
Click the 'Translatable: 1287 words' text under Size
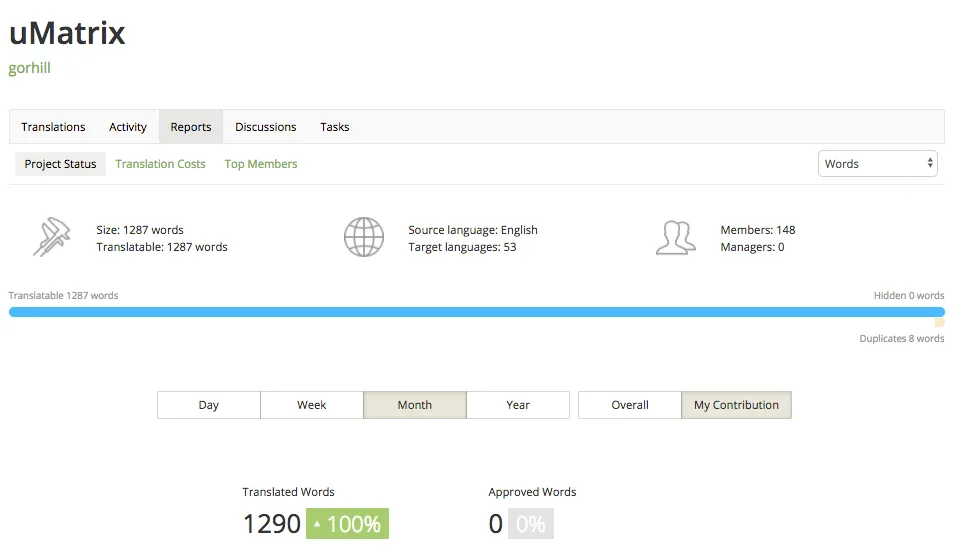coord(162,247)
